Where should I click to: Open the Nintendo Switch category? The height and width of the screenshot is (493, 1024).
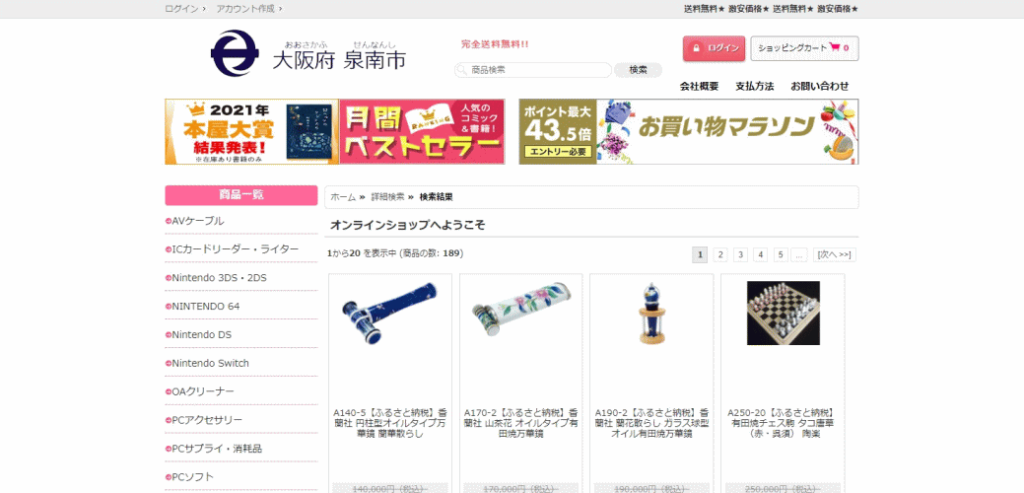point(210,363)
